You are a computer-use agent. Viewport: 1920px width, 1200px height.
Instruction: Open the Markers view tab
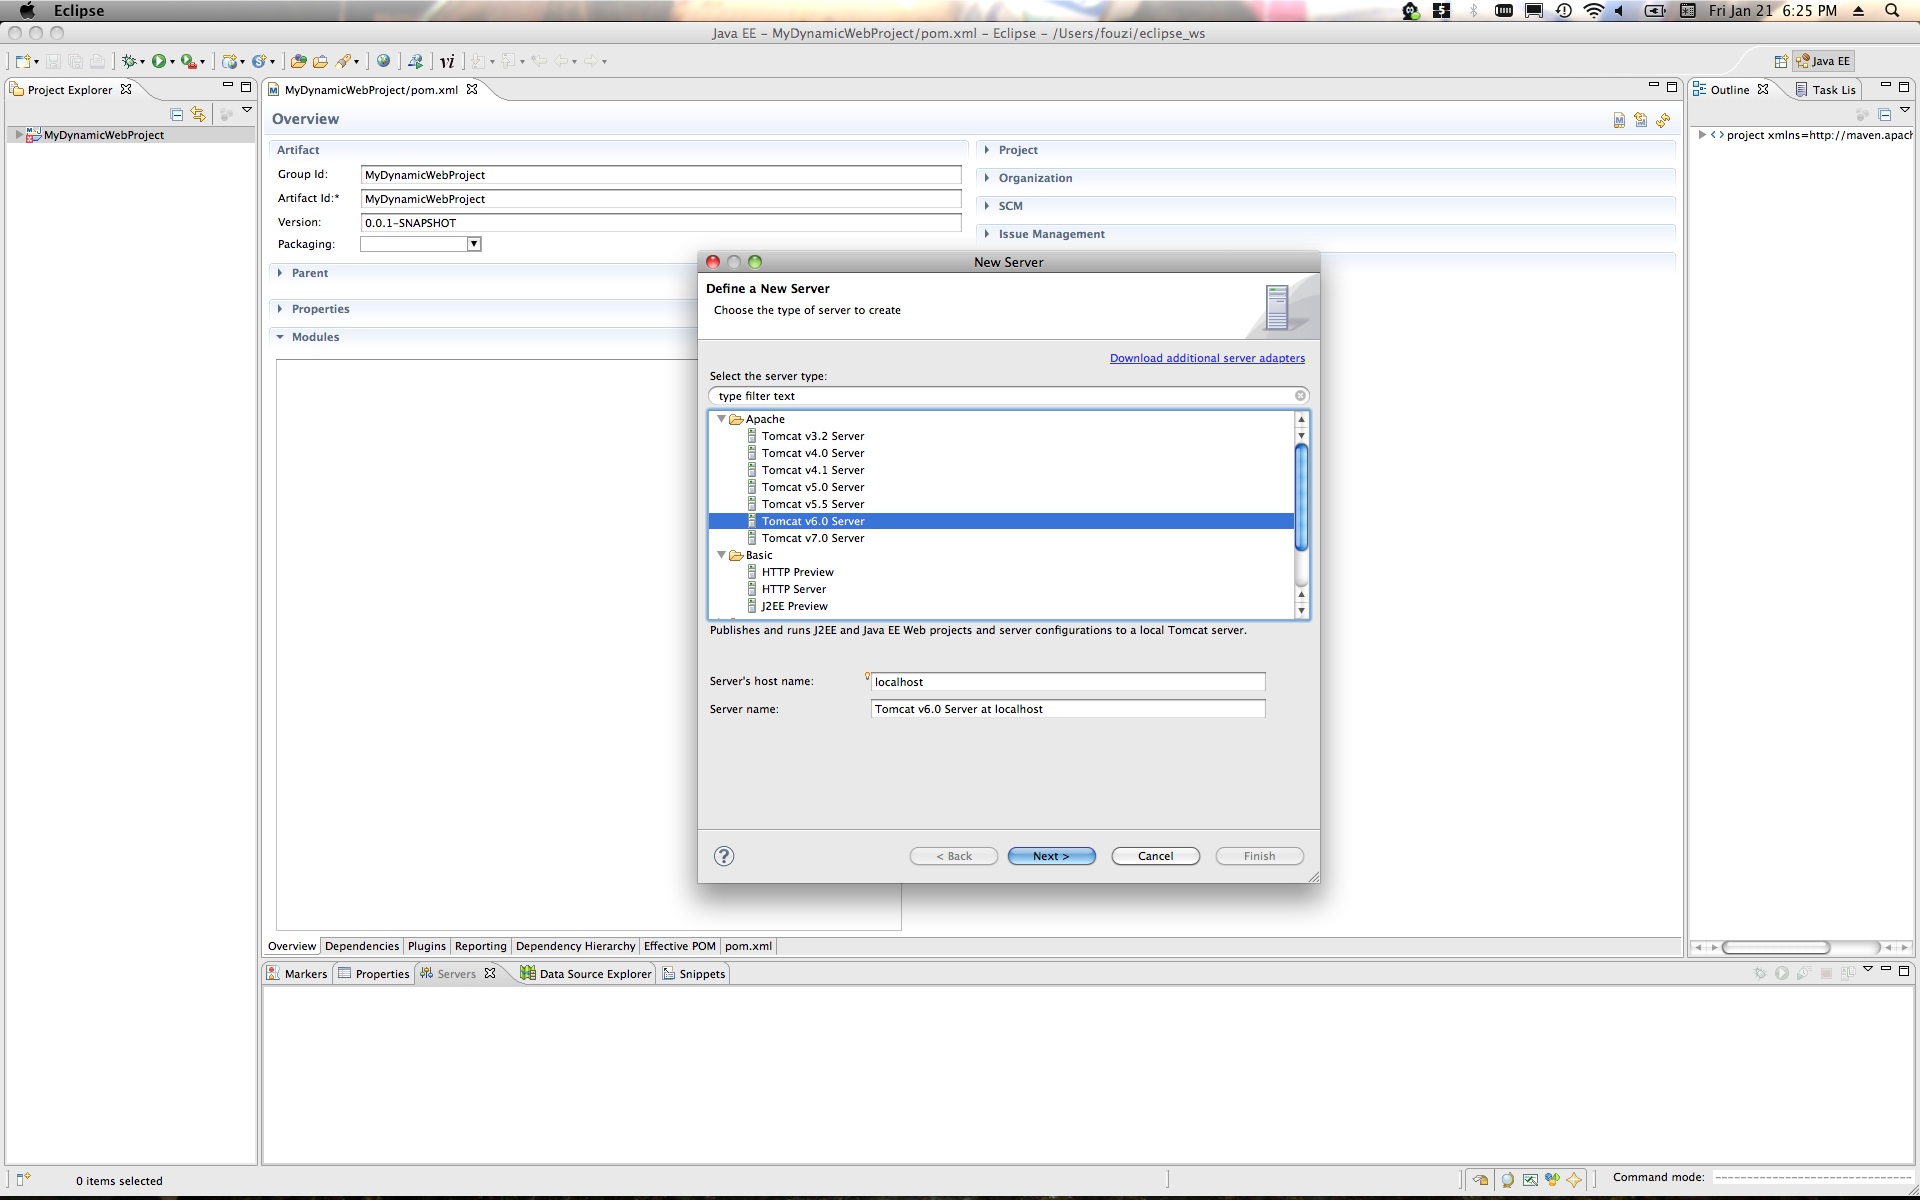[297, 974]
